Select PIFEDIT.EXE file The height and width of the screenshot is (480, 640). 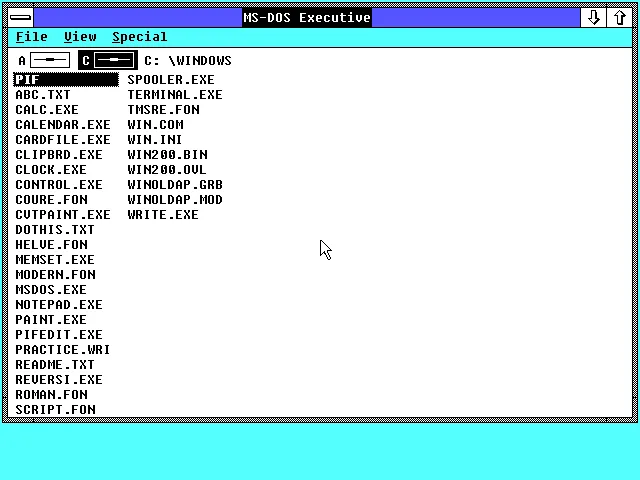tap(59, 335)
